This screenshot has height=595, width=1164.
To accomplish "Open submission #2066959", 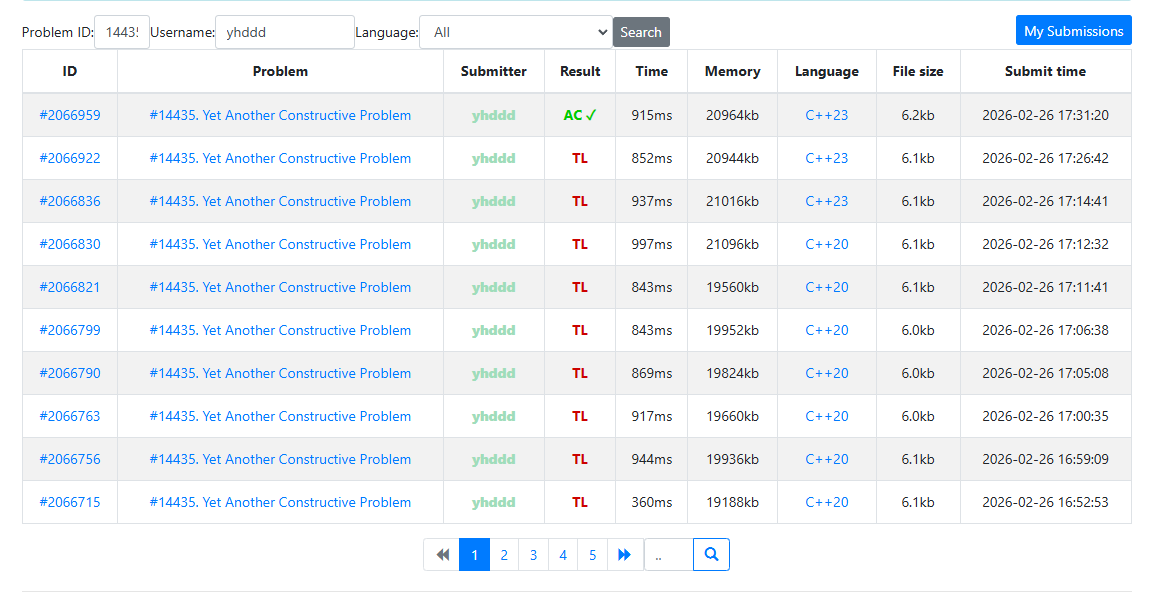I will tap(70, 115).
